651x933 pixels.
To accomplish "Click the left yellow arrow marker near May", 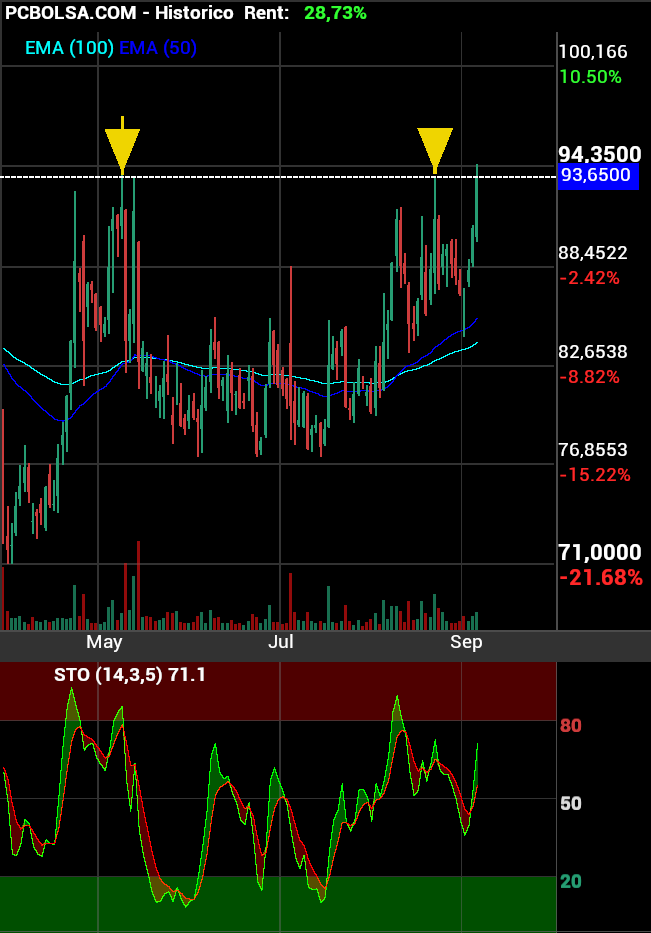I will [122, 149].
